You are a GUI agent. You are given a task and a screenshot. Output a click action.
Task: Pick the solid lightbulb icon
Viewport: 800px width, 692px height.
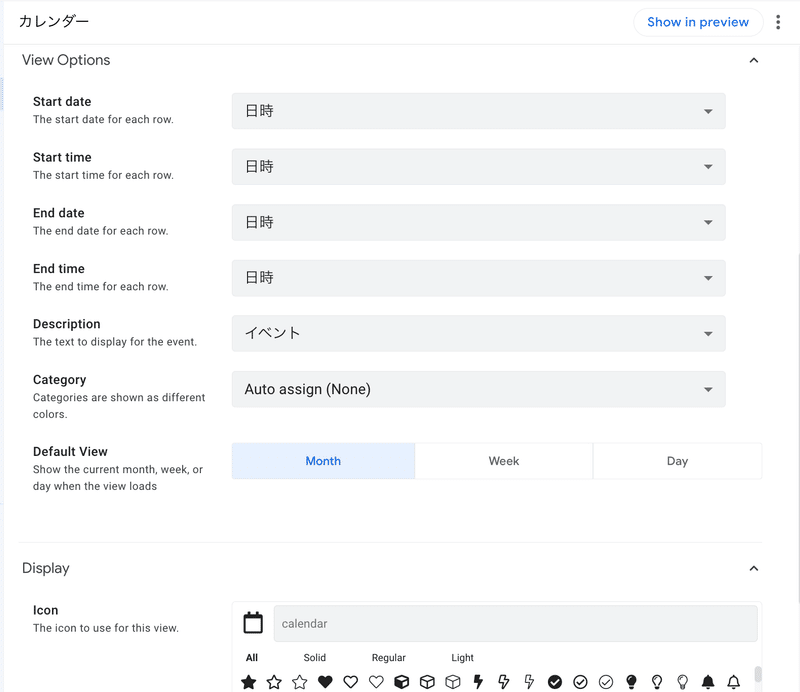[x=631, y=682]
